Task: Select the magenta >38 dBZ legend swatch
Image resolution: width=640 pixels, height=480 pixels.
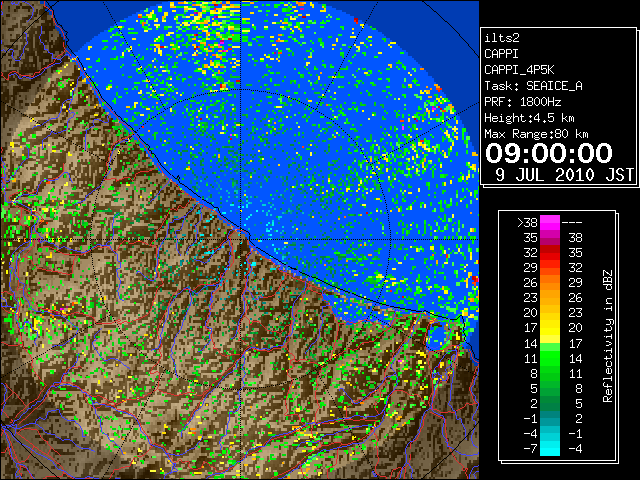Action: click(x=550, y=222)
